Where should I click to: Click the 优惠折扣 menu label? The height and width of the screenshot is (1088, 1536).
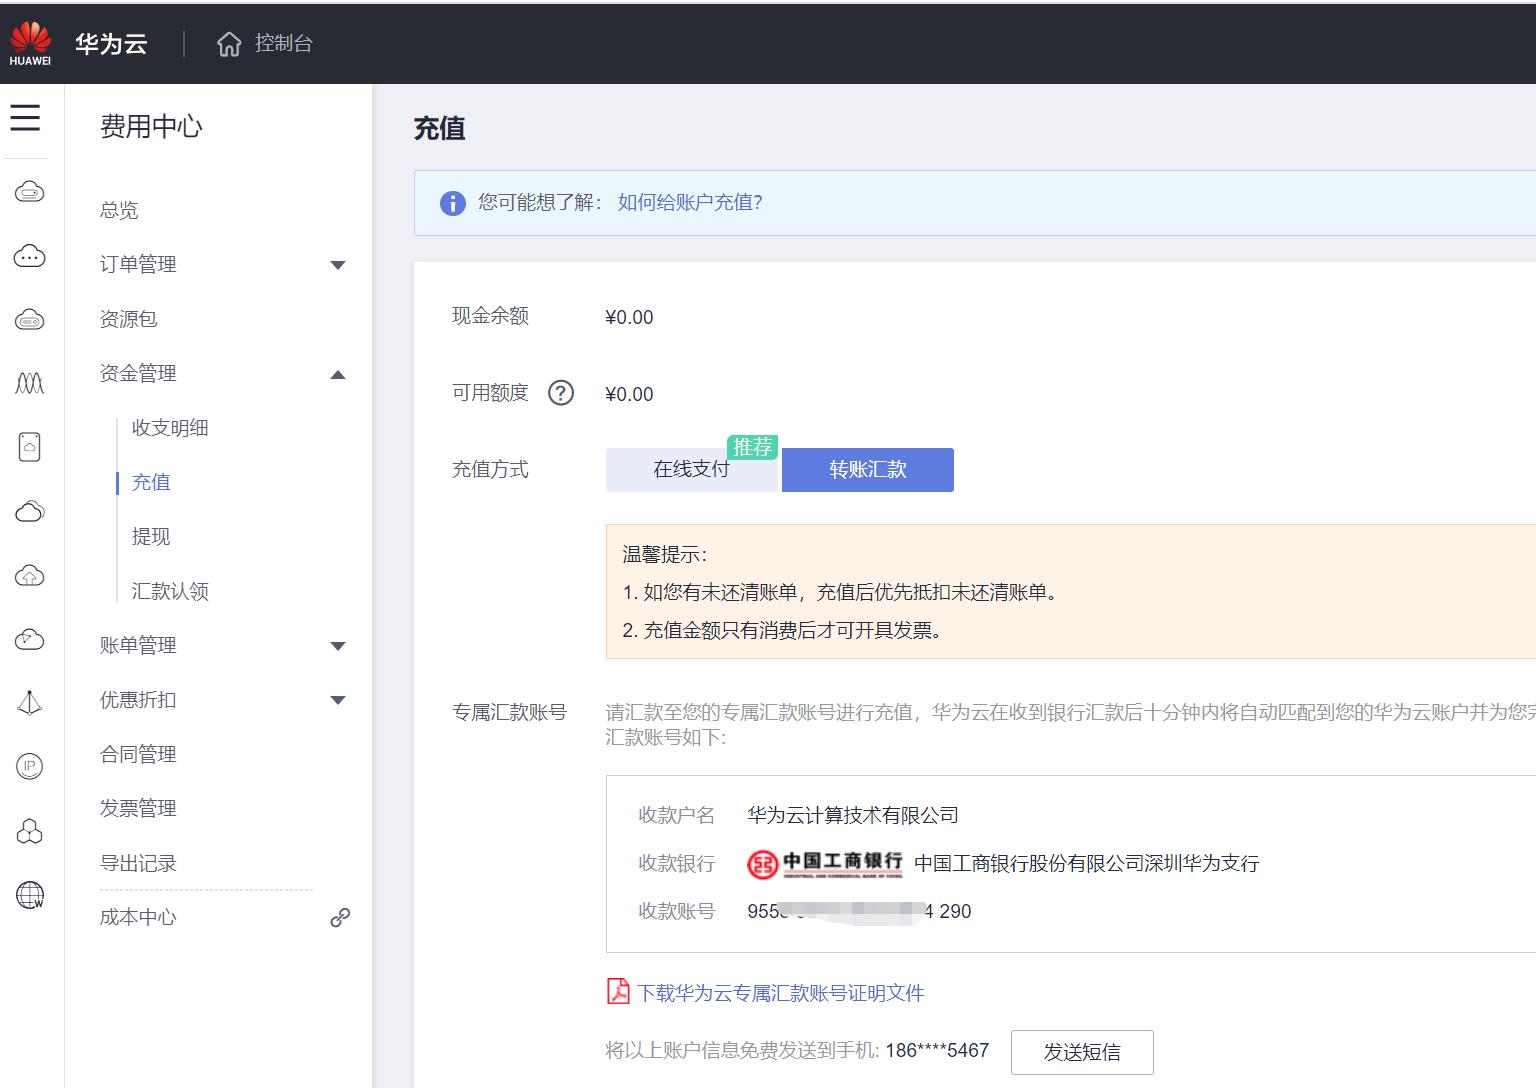tap(138, 700)
